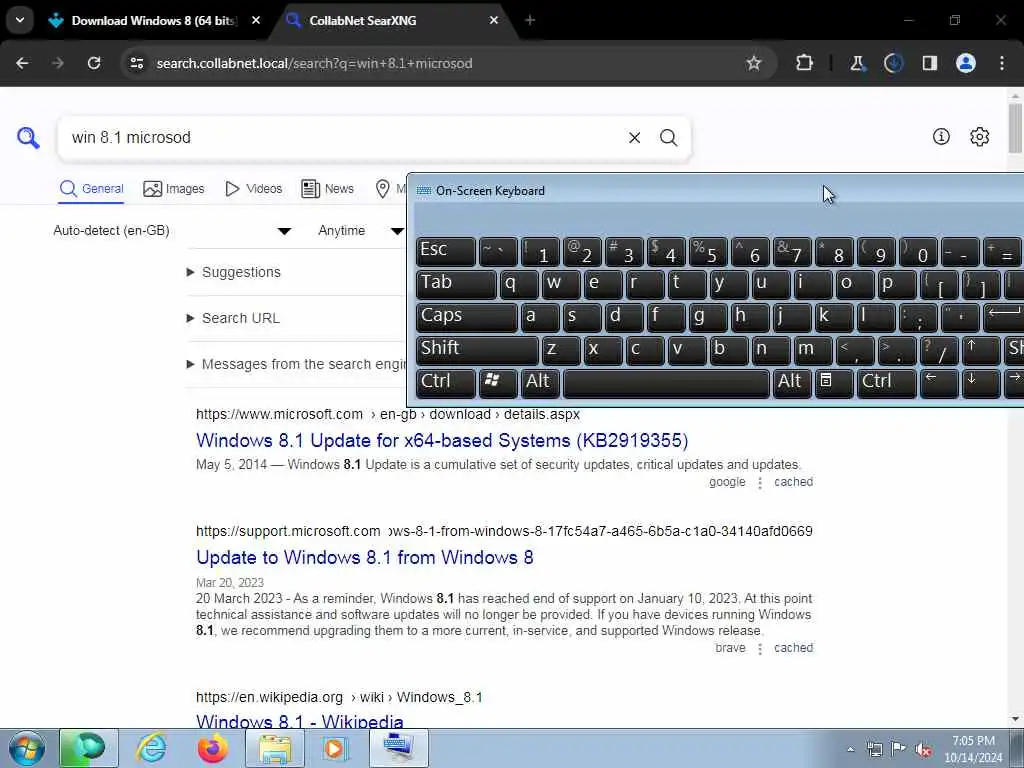The width and height of the screenshot is (1024, 768).
Task: Open the Windows Start button
Action: pyautogui.click(x=27, y=748)
